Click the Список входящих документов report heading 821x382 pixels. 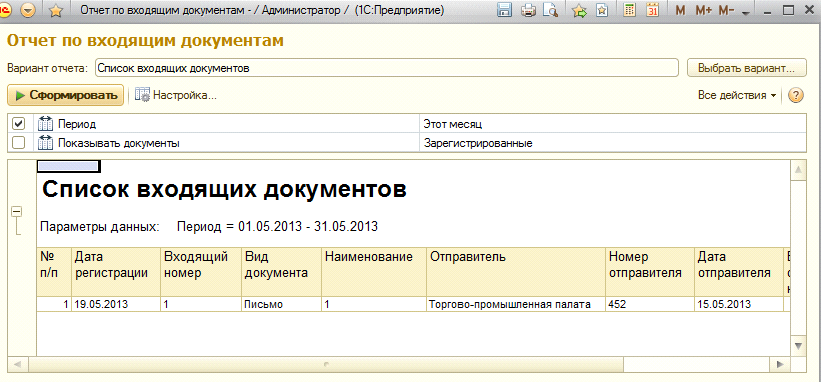click(x=224, y=189)
